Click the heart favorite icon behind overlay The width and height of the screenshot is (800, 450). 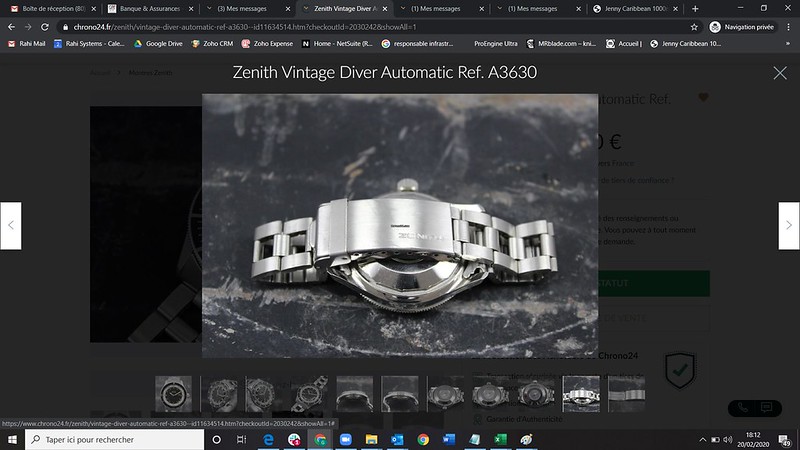(703, 97)
